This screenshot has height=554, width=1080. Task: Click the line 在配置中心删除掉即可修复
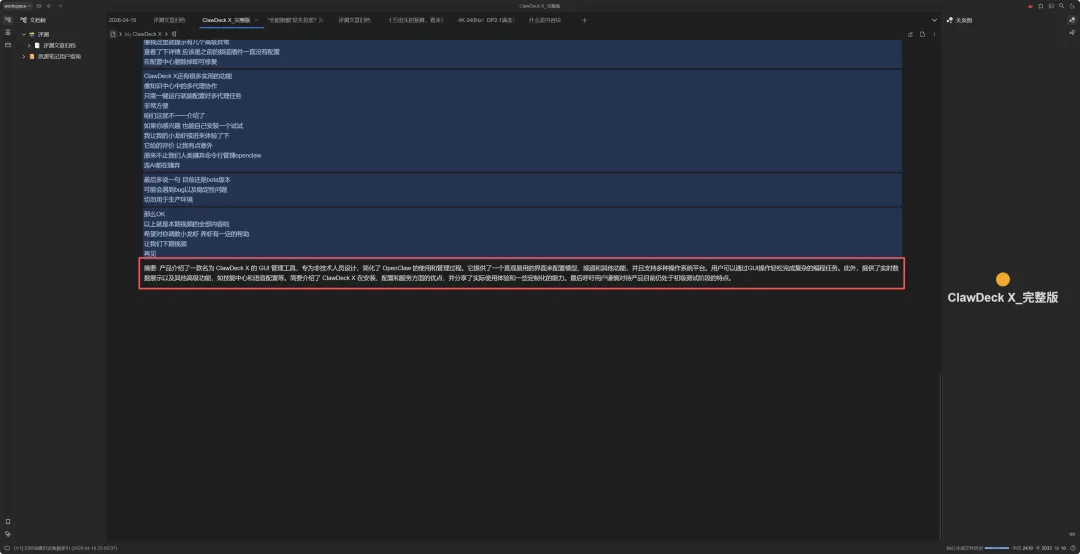point(180,61)
